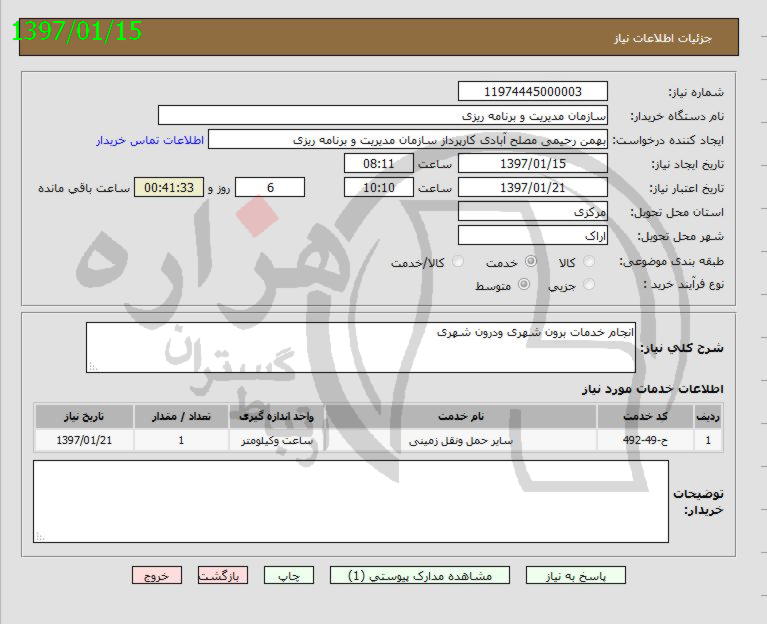Click the واحد اندازه گیری column header
Screen dimensions: 767x624
click(x=276, y=416)
